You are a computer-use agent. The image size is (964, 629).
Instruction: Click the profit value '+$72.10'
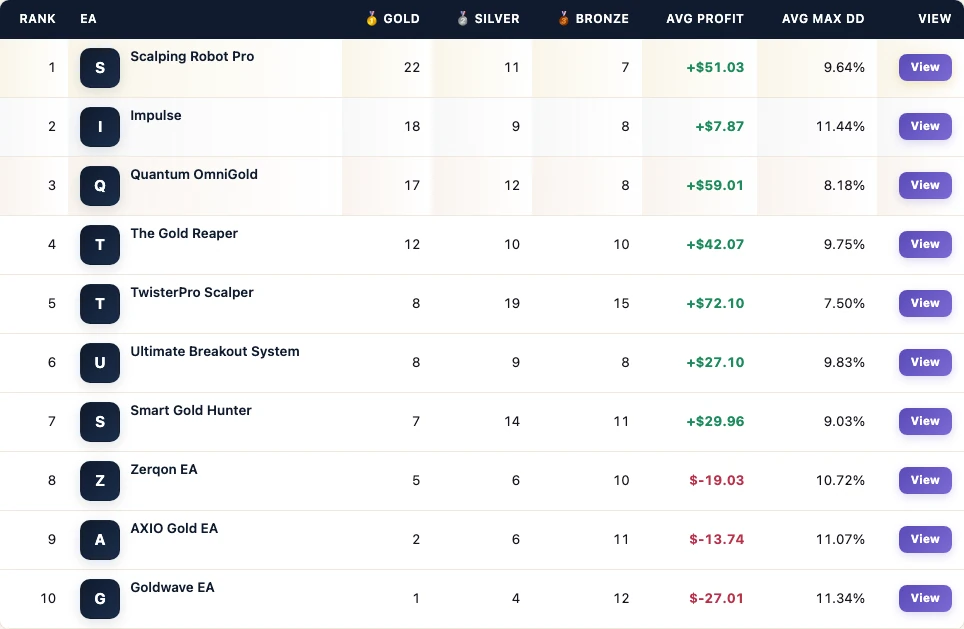point(715,304)
